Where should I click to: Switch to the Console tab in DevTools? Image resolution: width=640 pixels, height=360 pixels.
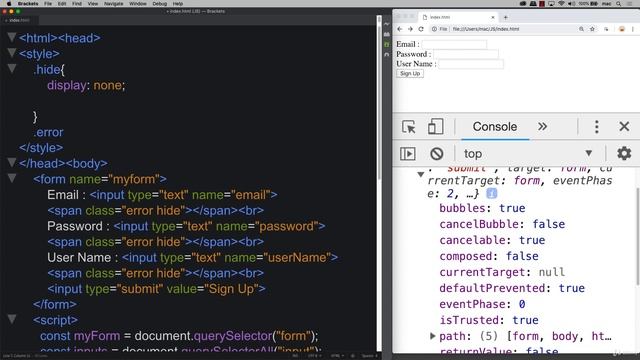pos(495,127)
